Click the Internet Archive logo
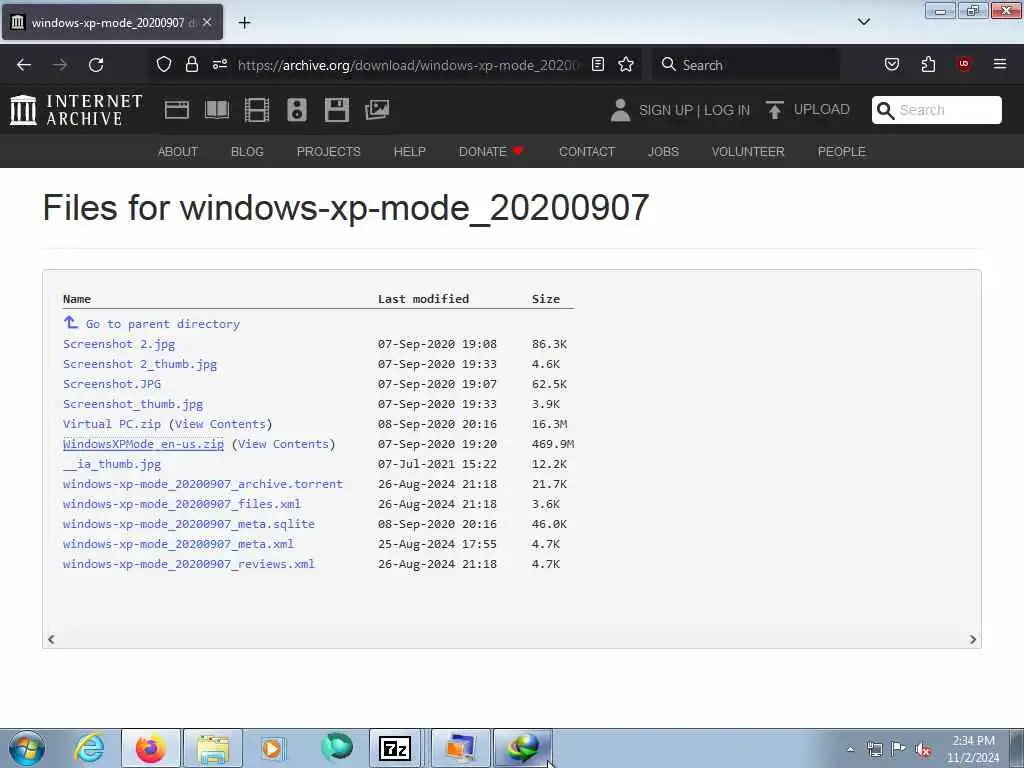 tap(76, 110)
